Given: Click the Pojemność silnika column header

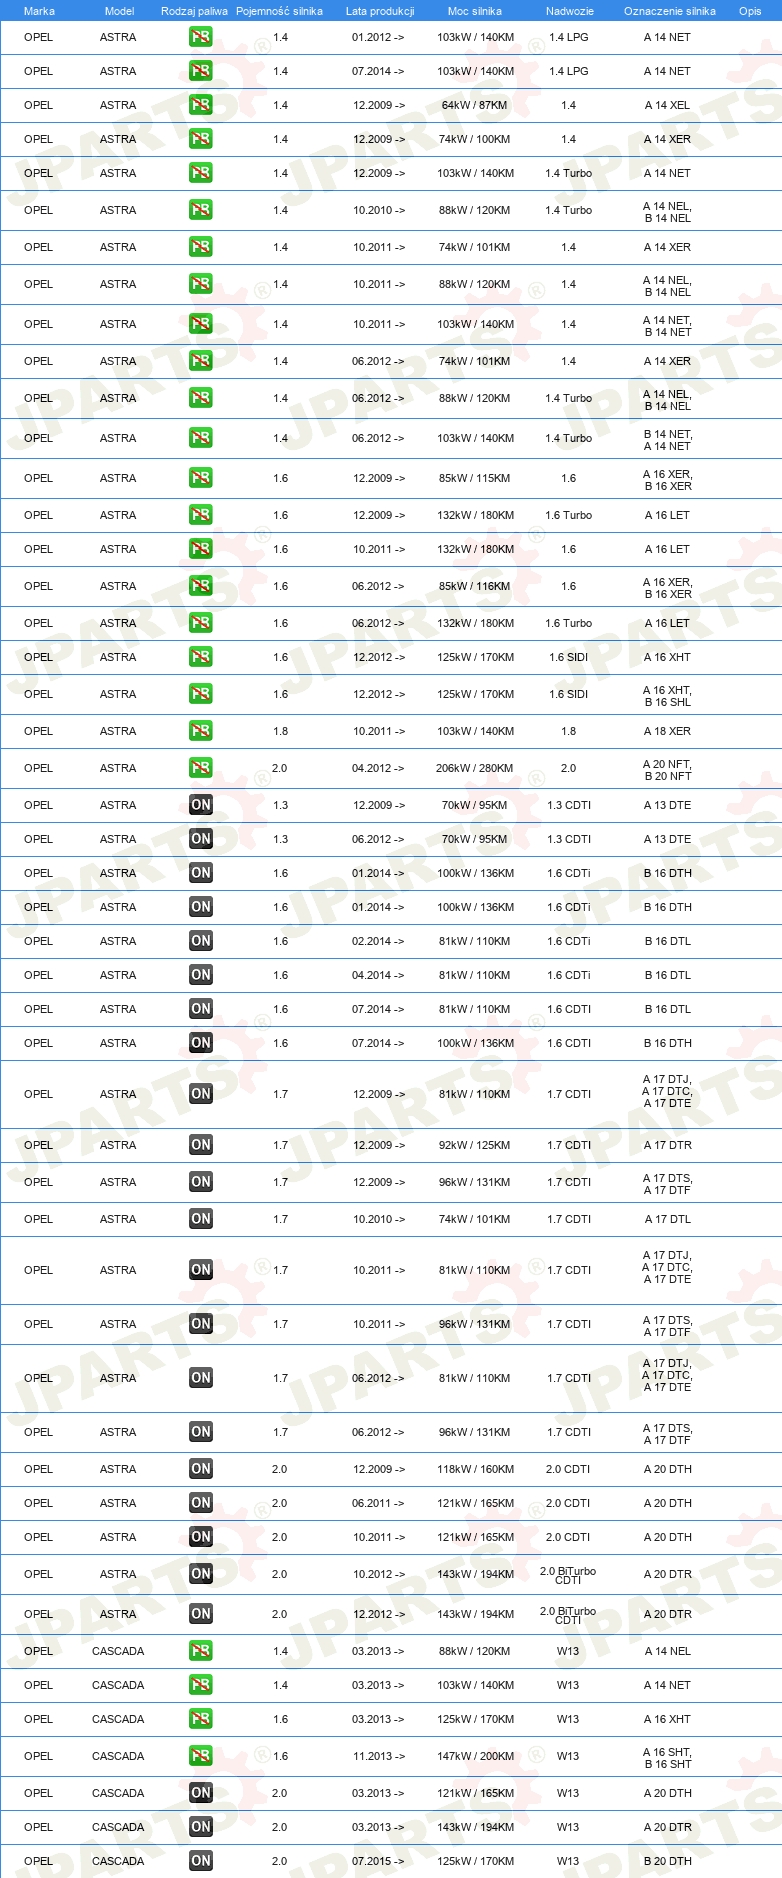Looking at the screenshot, I should 279,11.
